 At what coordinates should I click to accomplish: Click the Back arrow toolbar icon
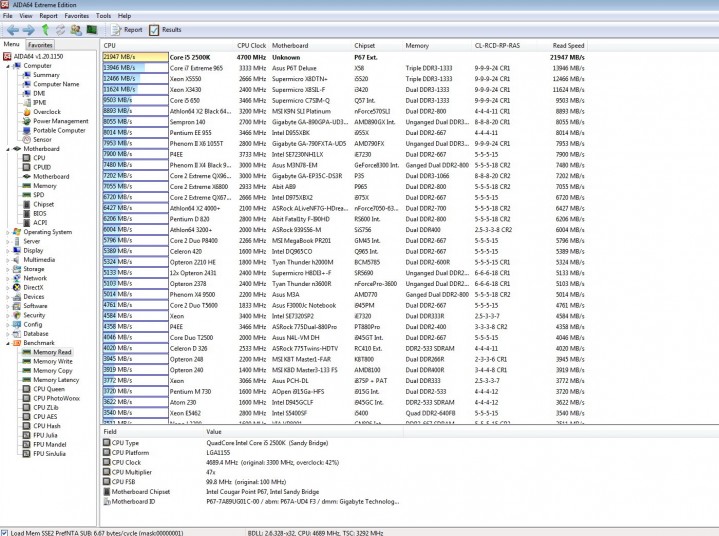tap(12, 30)
